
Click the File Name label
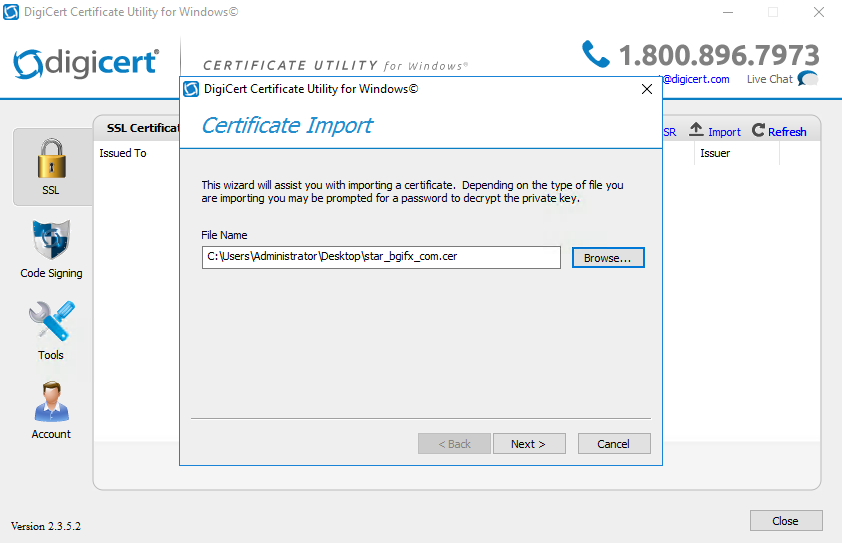(x=224, y=235)
